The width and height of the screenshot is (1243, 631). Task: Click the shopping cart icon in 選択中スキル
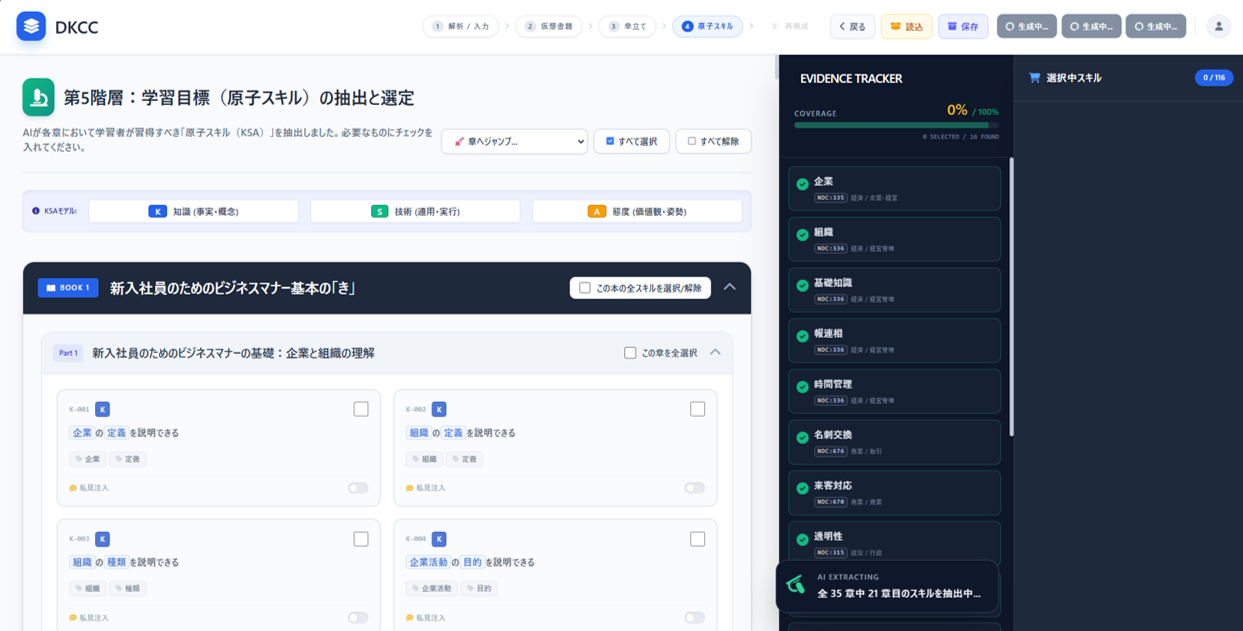[x=1034, y=78]
